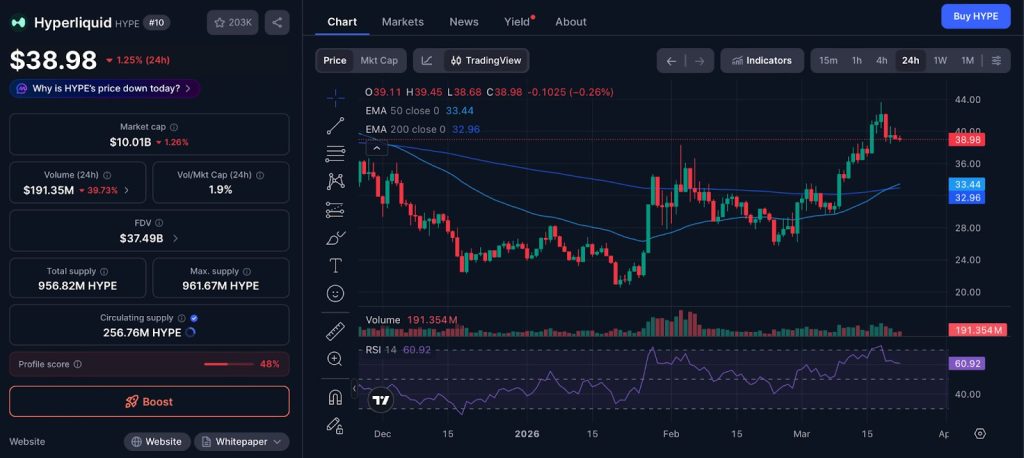Redo with the right arrow button

[x=699, y=61]
